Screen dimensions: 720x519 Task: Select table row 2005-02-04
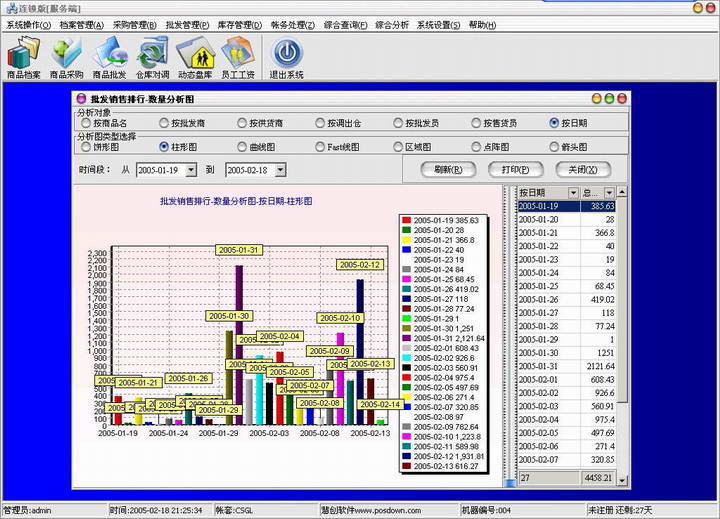[566, 420]
